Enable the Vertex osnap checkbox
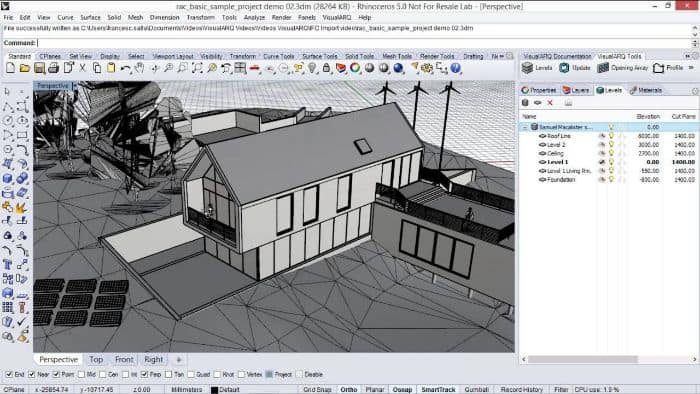 [241, 374]
